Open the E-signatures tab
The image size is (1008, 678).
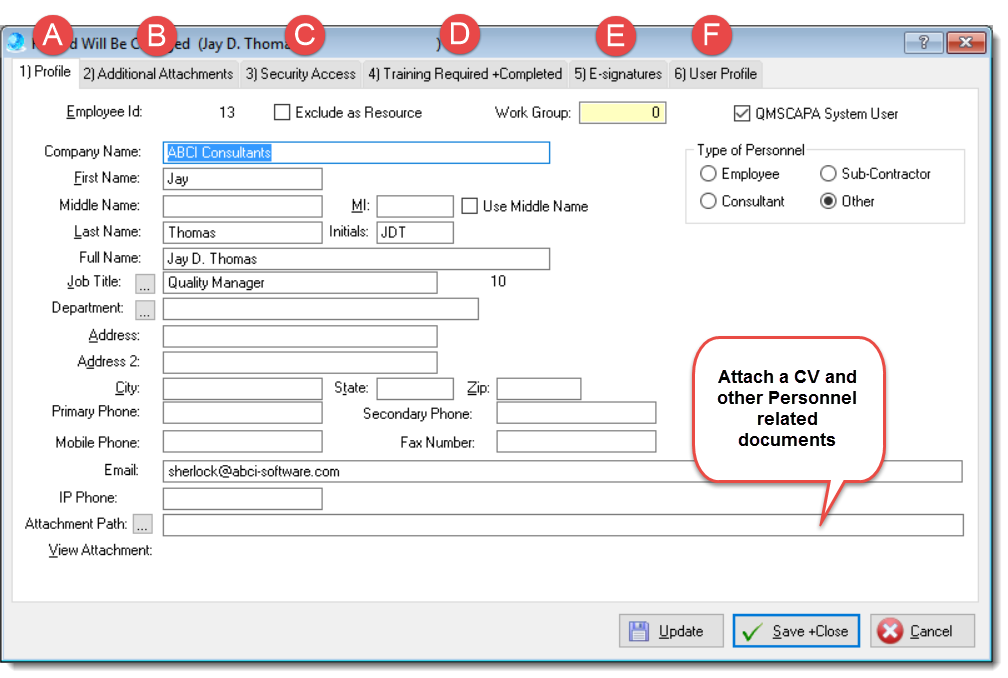pos(618,74)
